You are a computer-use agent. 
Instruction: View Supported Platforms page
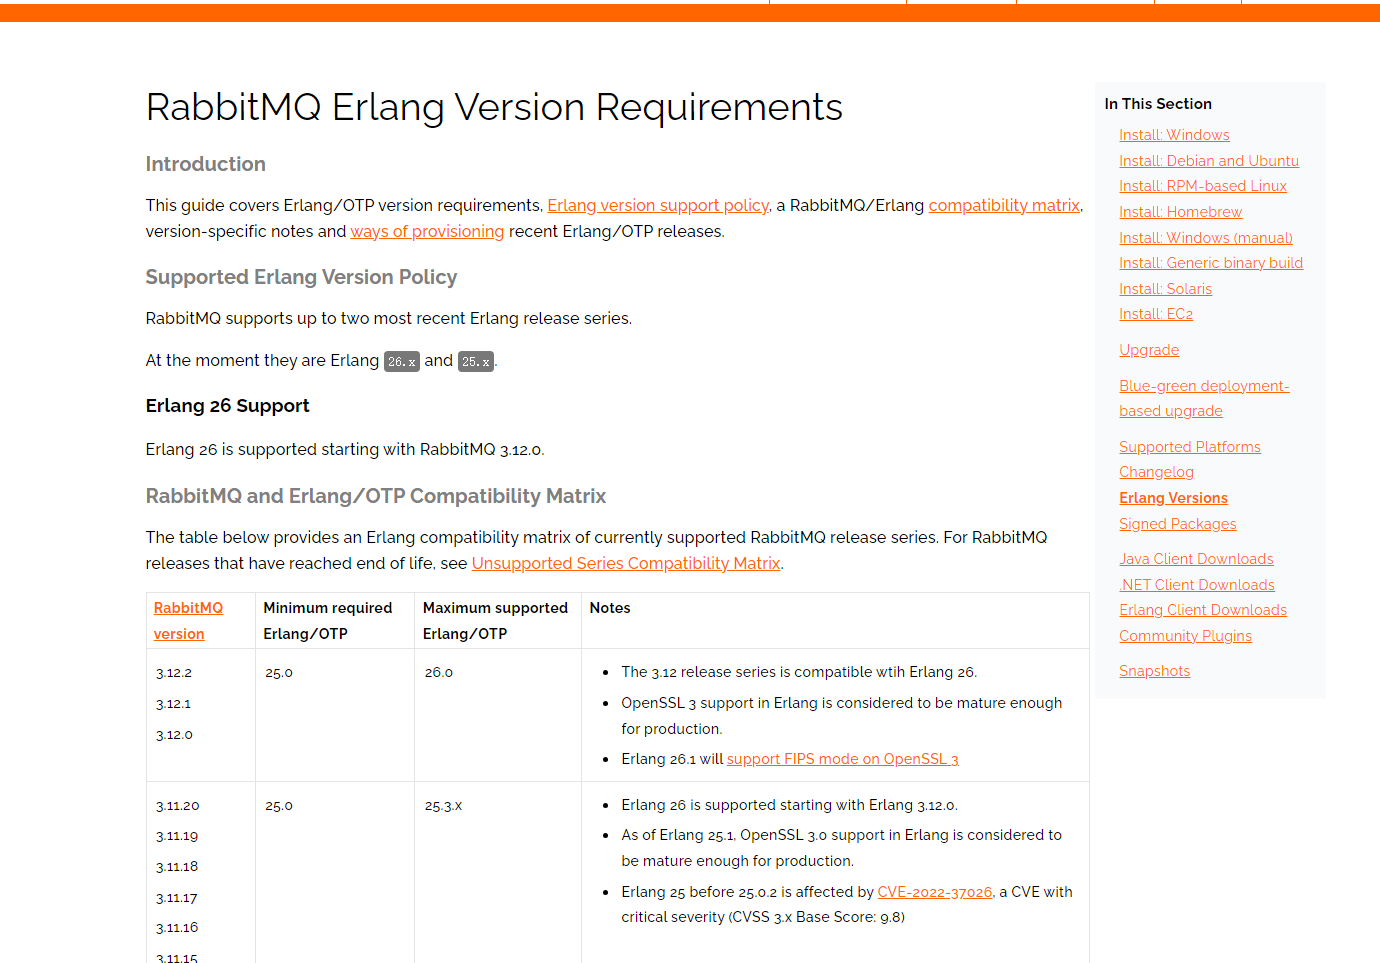(1190, 447)
